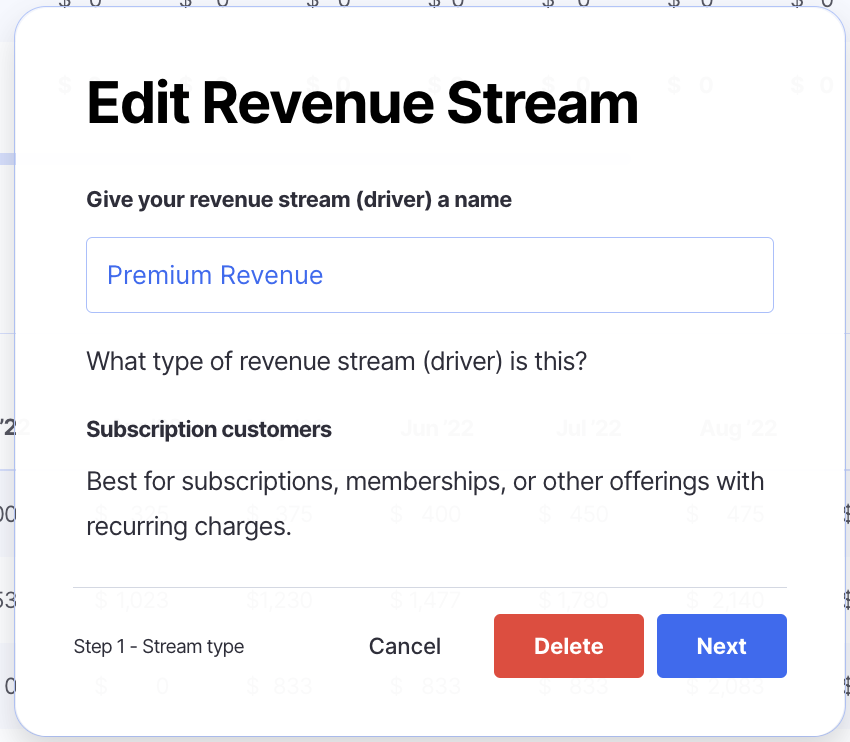Click the 'What type of revenue stream' question
The image size is (850, 742).
(336, 360)
